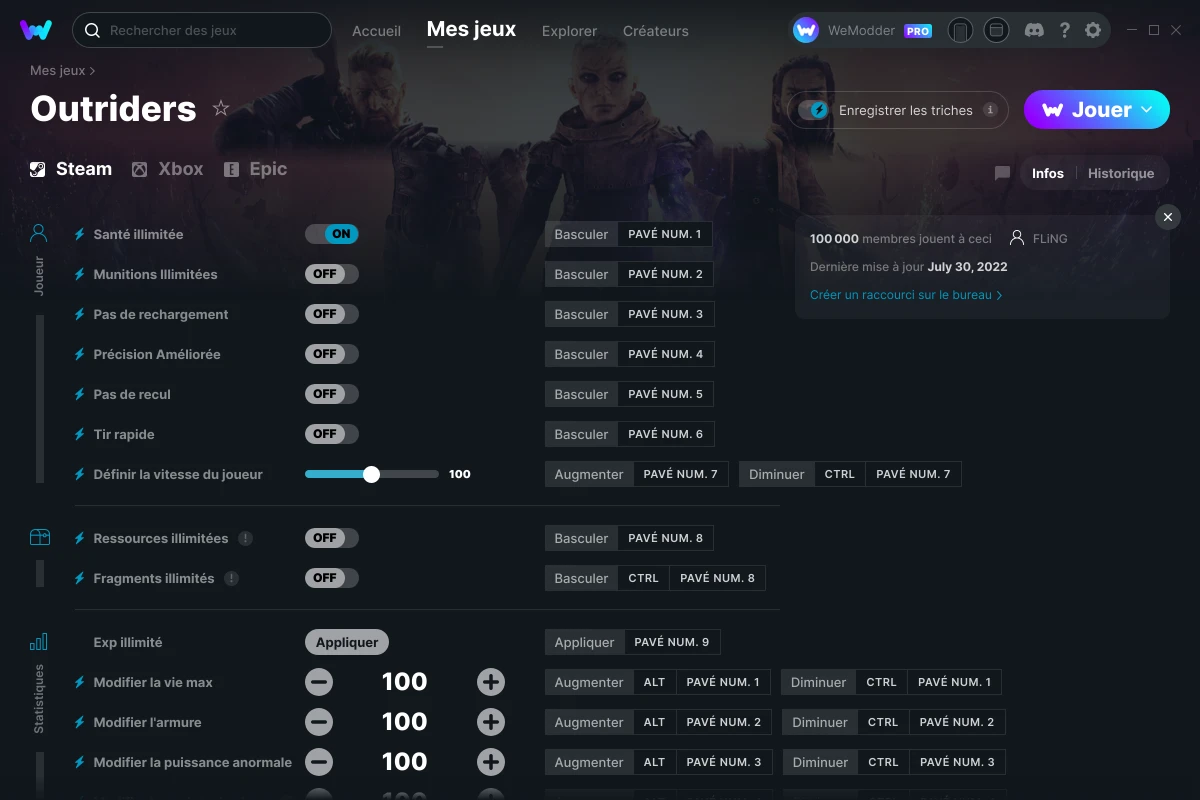This screenshot has width=1200, height=800.
Task: Open the chat bubble icon
Action: point(1002,173)
